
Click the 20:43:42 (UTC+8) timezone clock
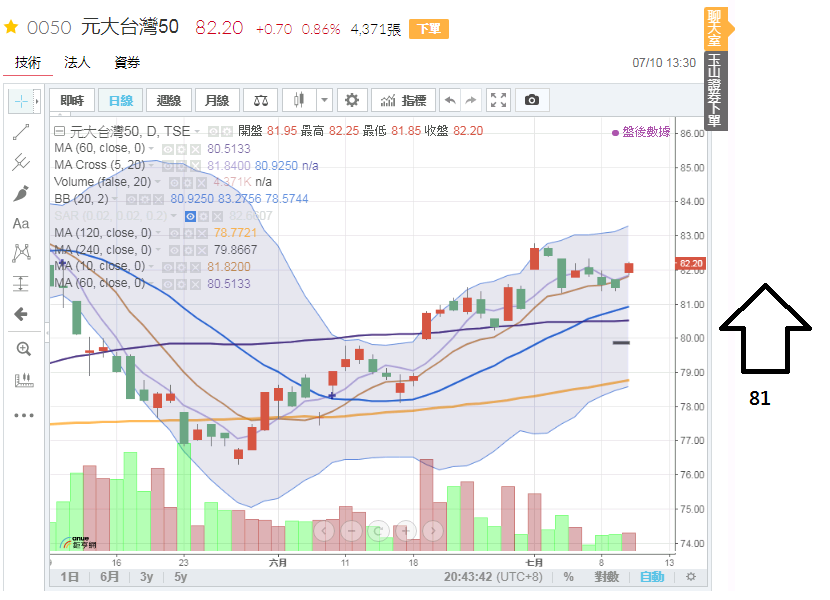pyautogui.click(x=493, y=577)
